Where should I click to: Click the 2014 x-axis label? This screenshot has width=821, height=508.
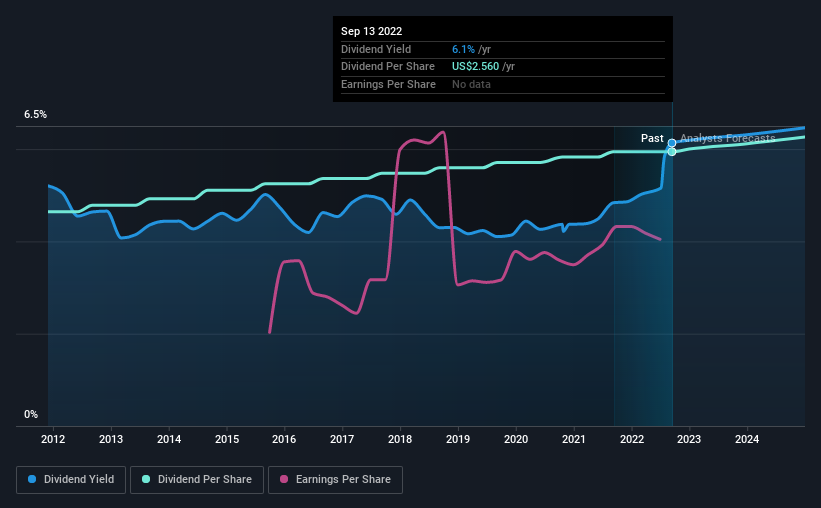tap(169, 439)
